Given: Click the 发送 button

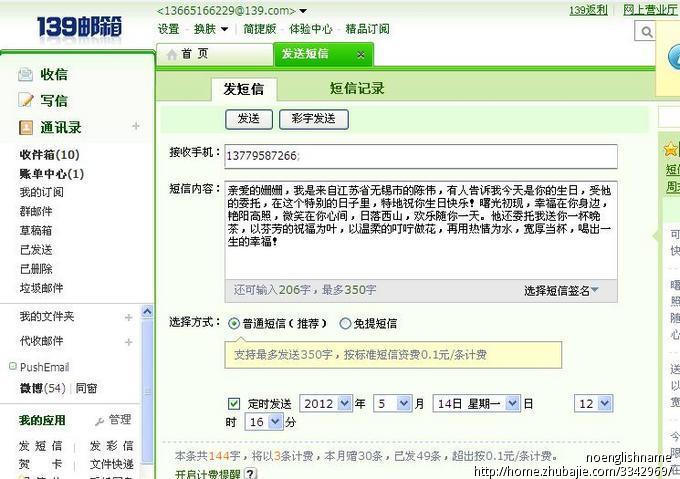Looking at the screenshot, I should (249, 119).
